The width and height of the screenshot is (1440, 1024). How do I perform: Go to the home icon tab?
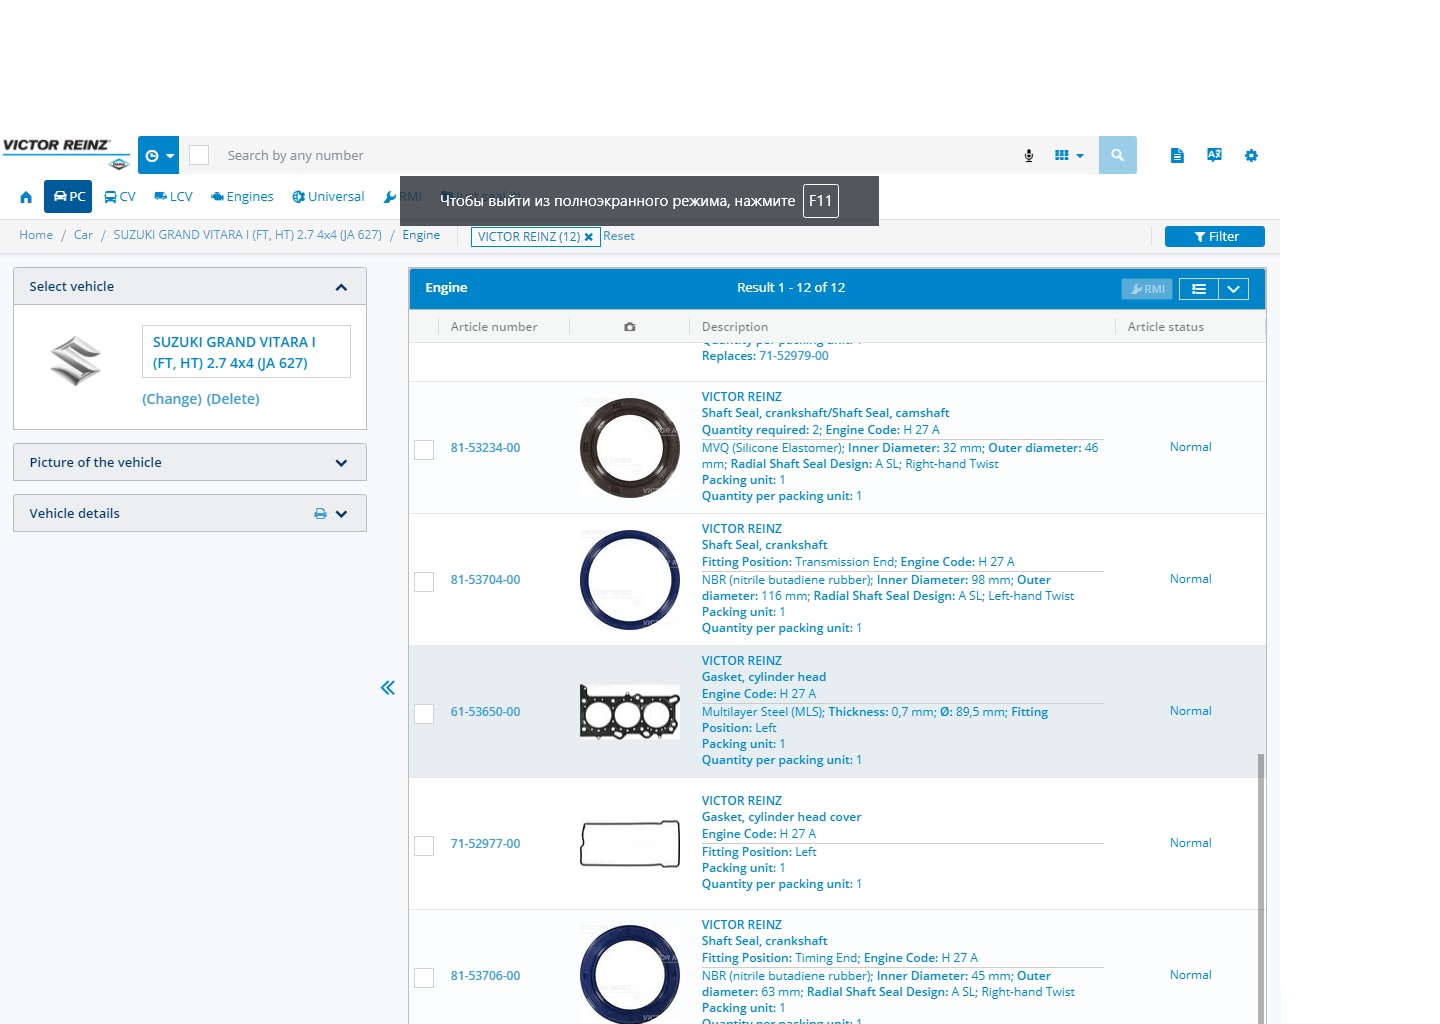pyautogui.click(x=26, y=197)
